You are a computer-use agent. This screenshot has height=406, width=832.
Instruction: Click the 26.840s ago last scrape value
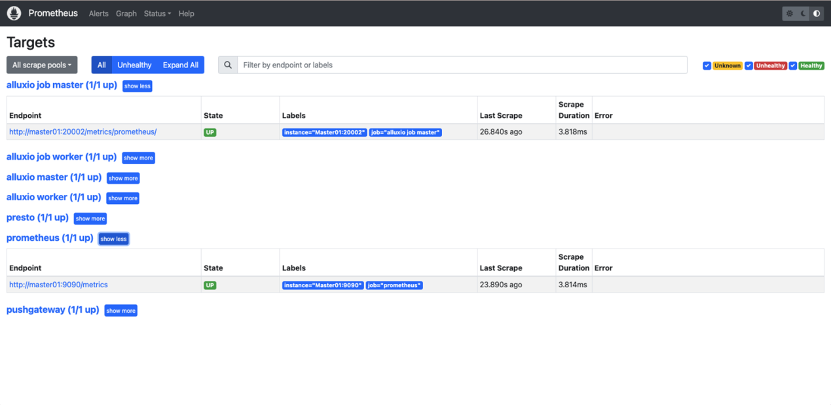tap(501, 132)
